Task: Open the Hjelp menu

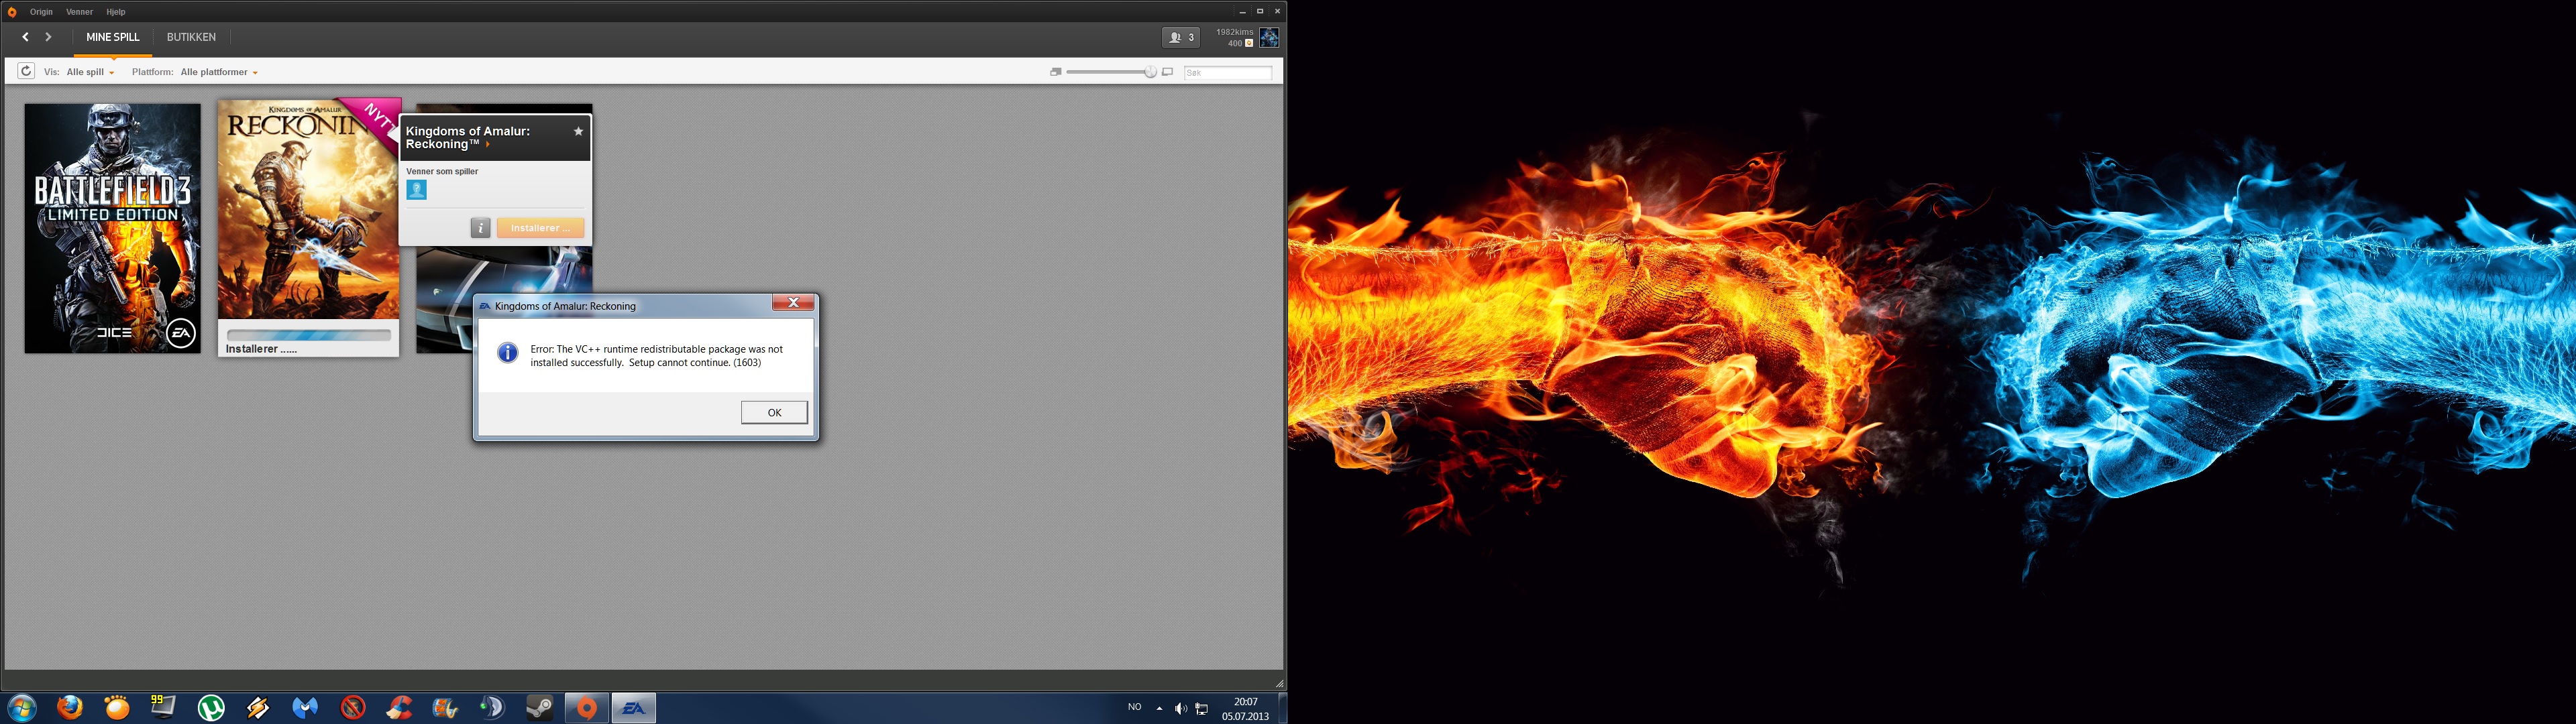Action: [x=116, y=12]
